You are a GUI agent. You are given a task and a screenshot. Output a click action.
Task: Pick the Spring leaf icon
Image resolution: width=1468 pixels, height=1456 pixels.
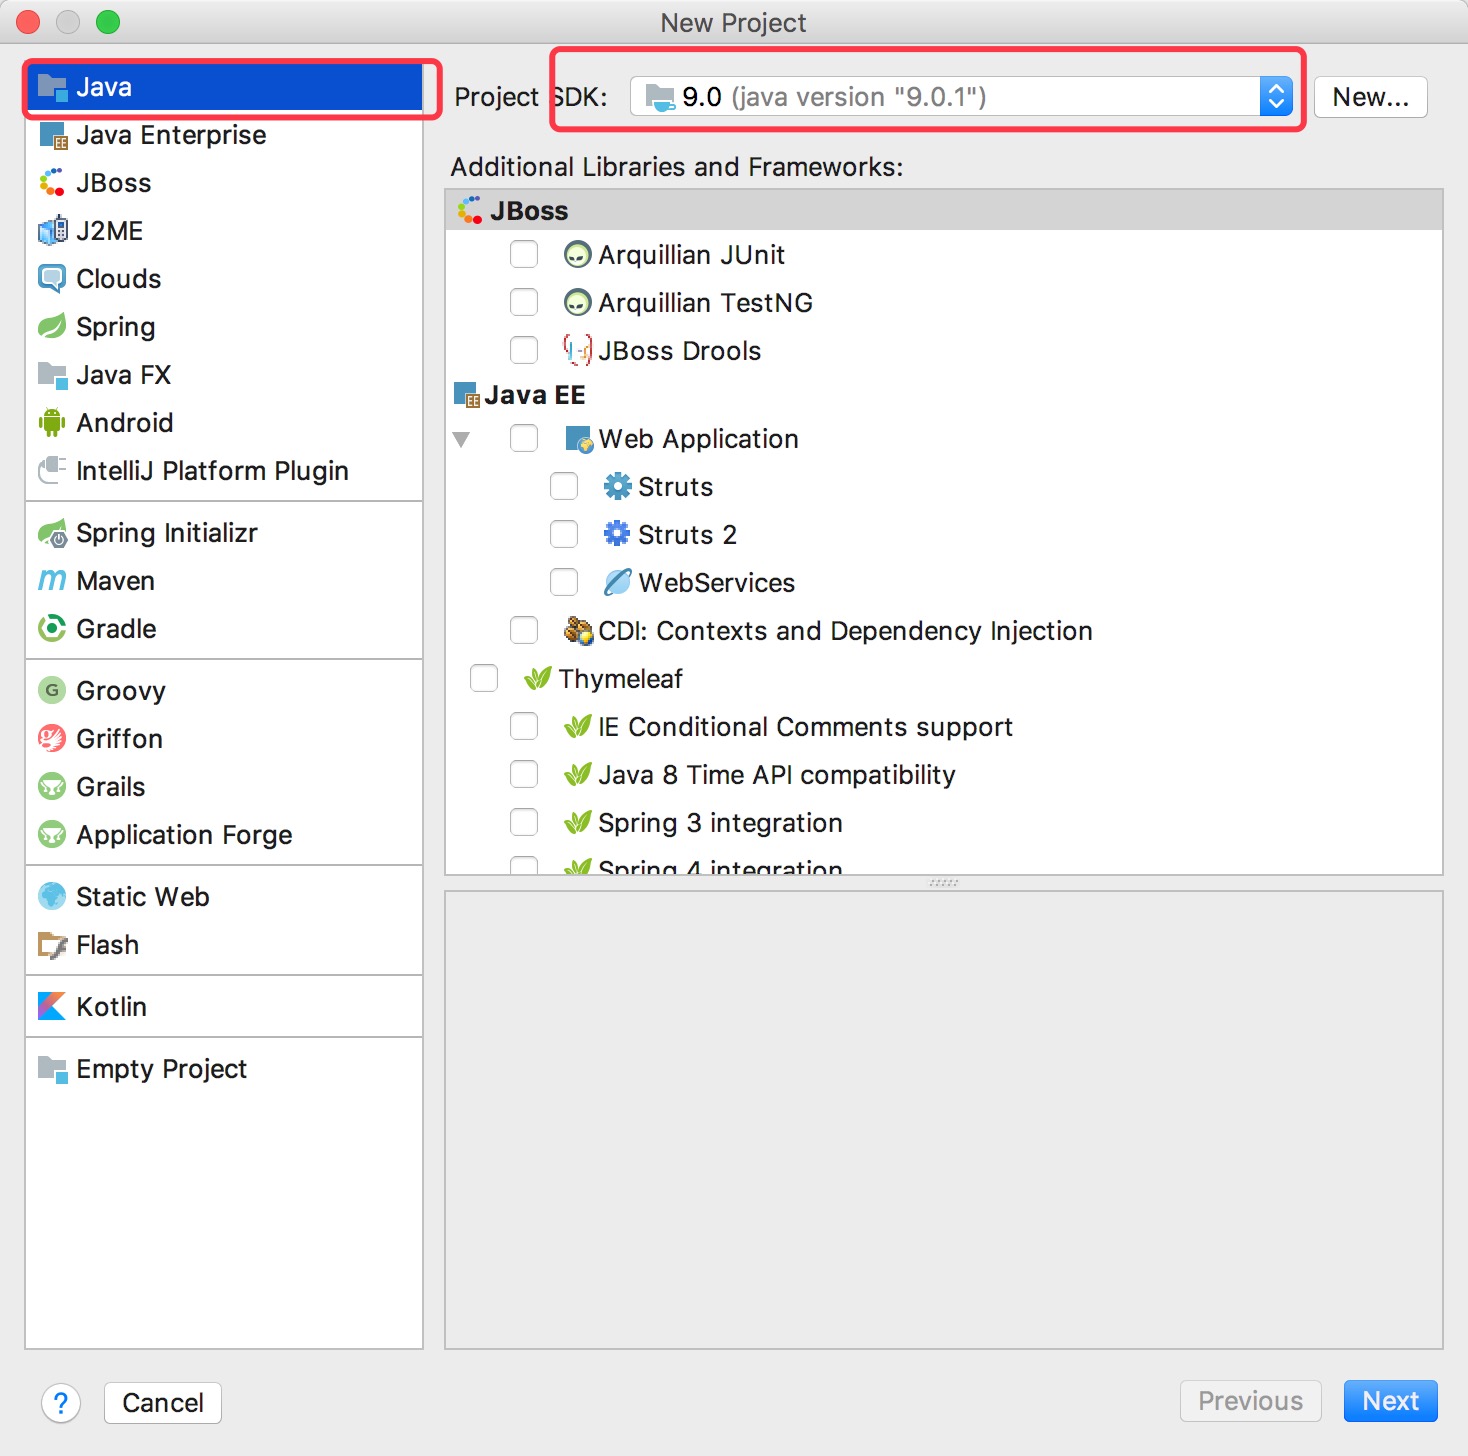coord(52,327)
